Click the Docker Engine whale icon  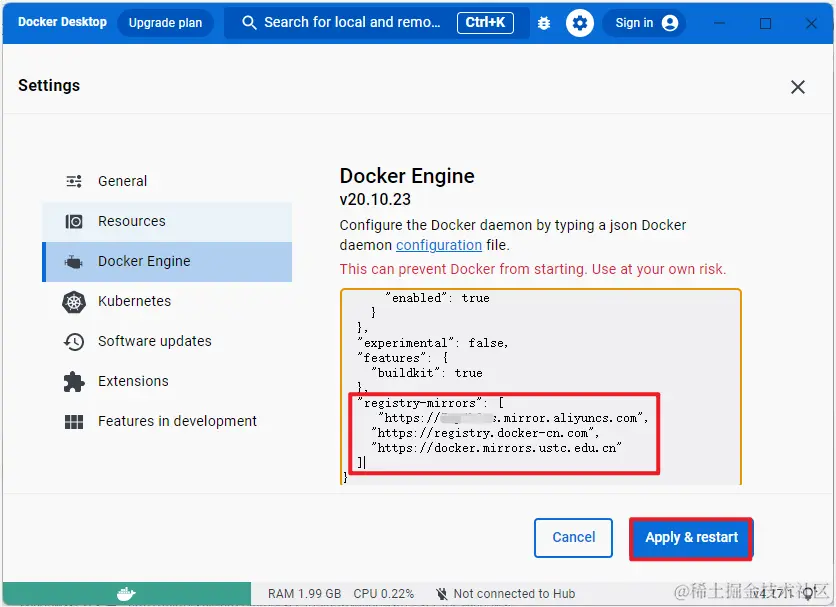[74, 261]
